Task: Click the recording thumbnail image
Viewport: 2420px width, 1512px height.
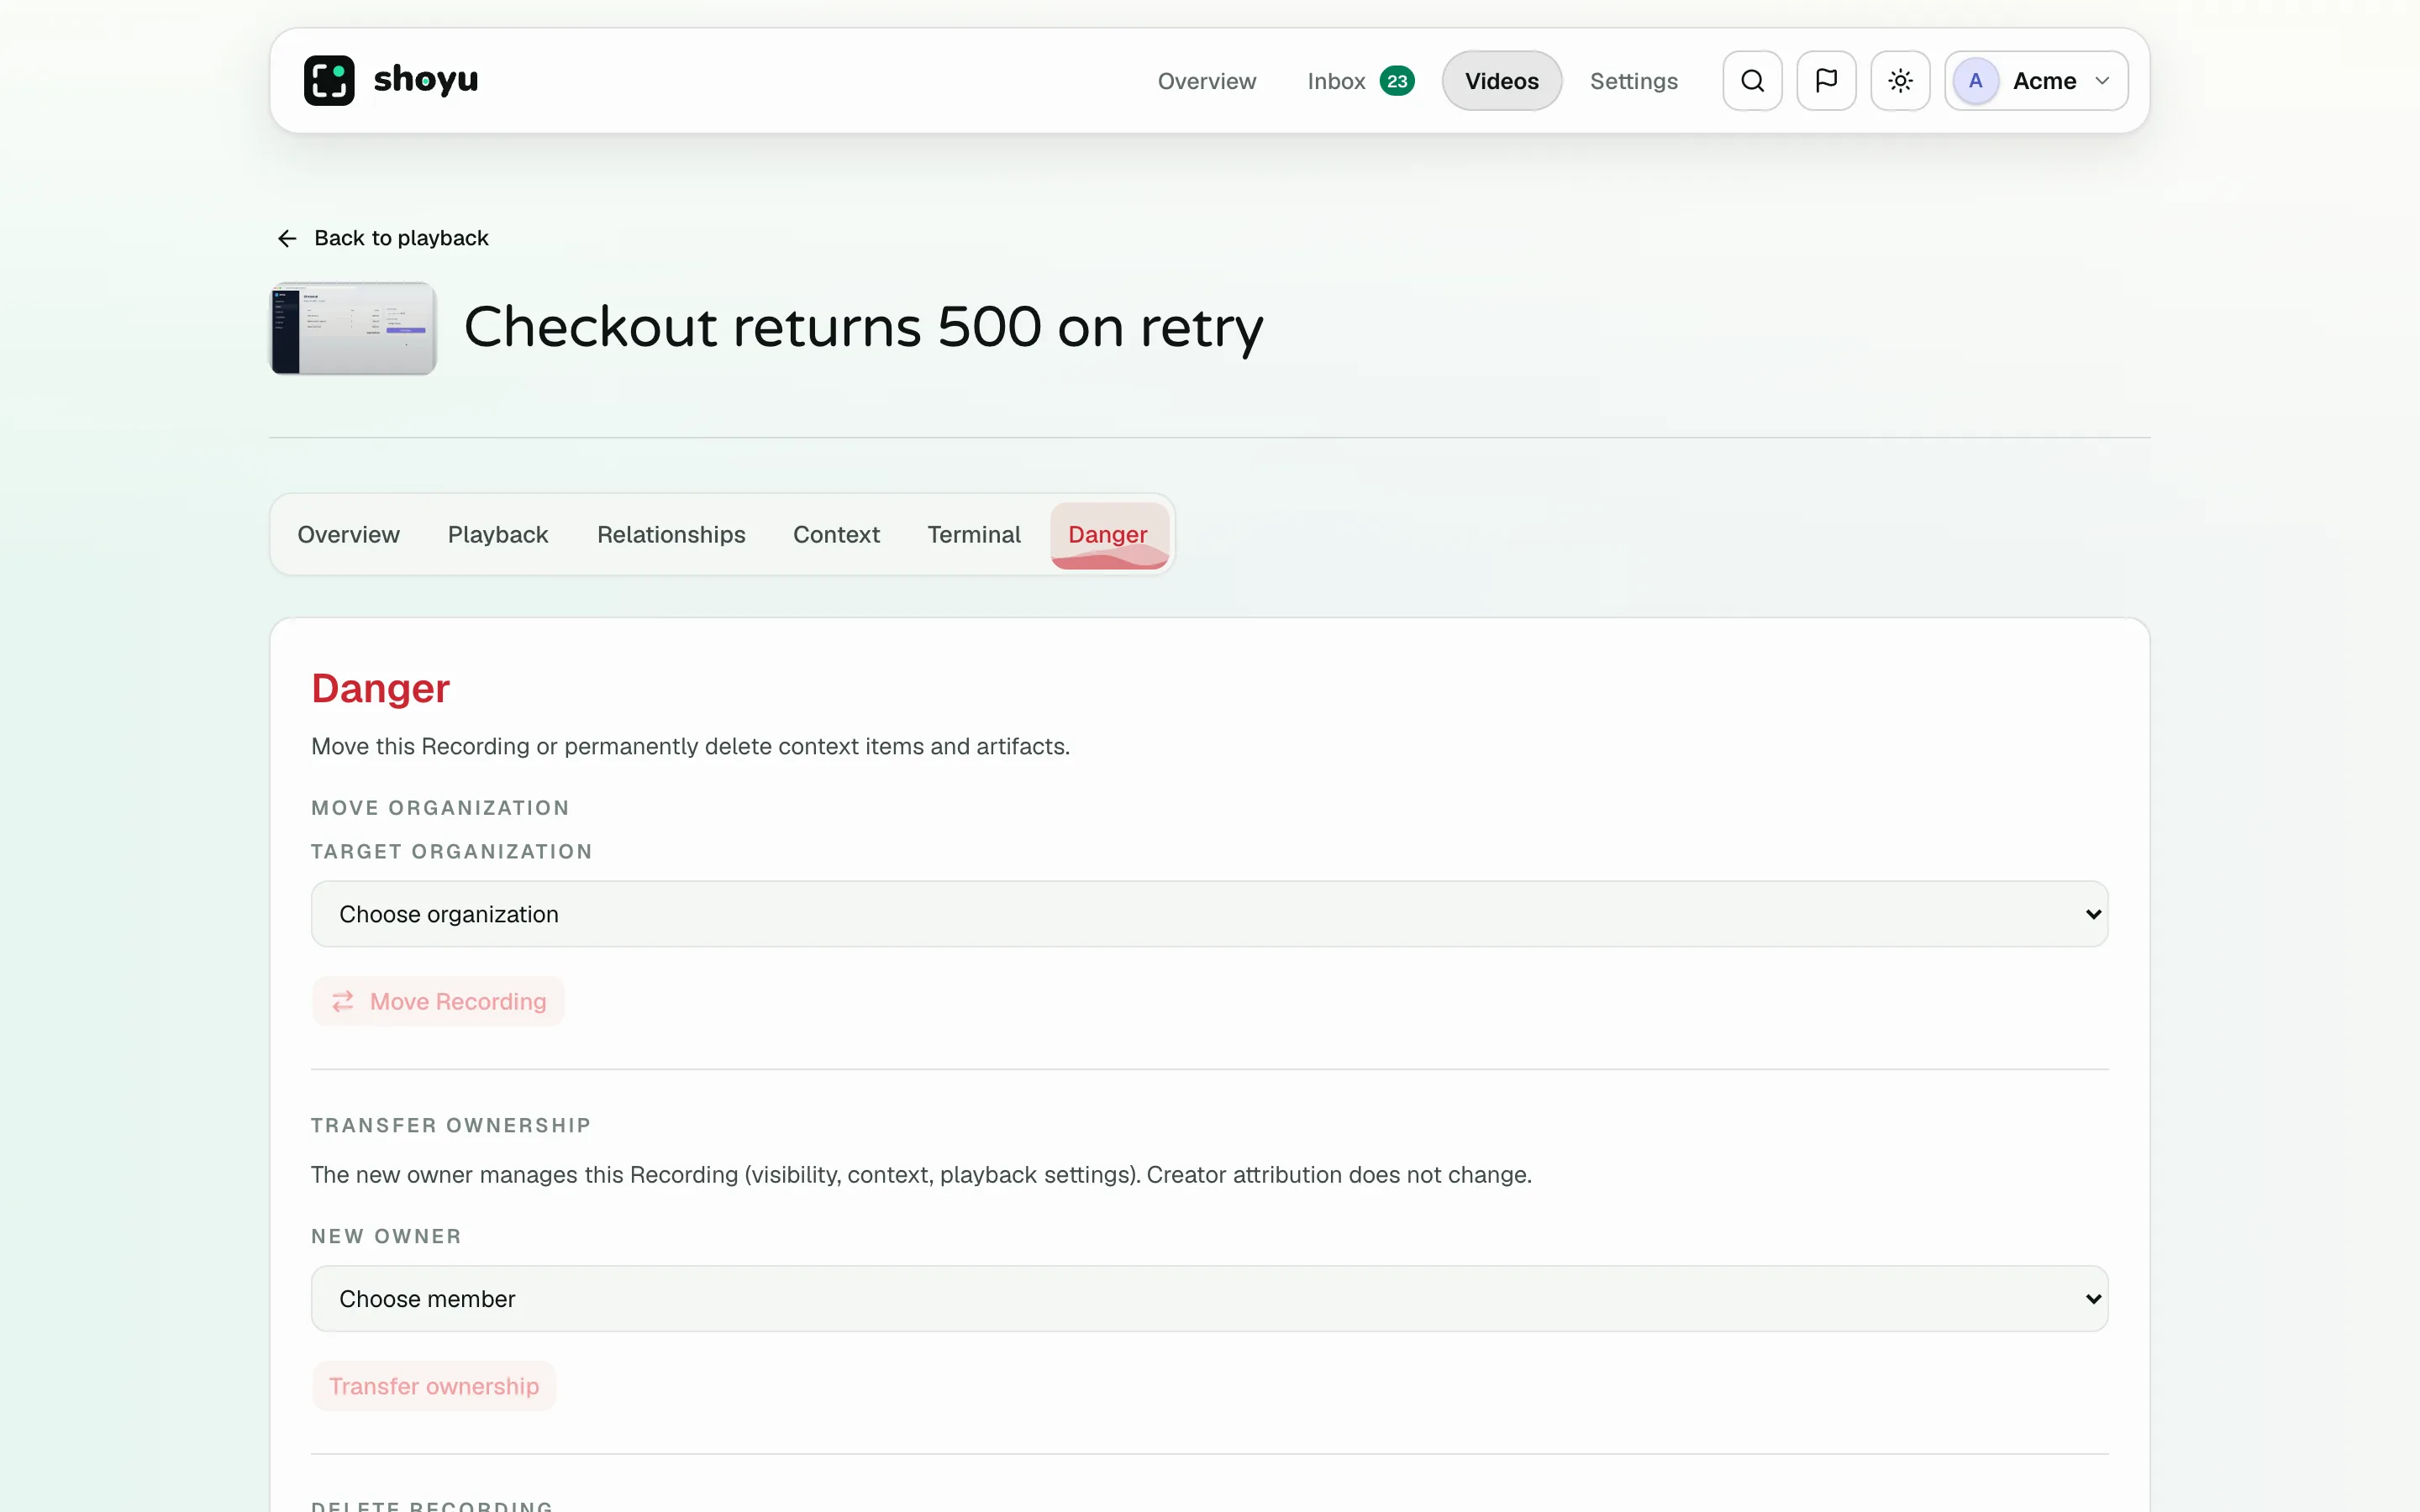Action: [353, 328]
